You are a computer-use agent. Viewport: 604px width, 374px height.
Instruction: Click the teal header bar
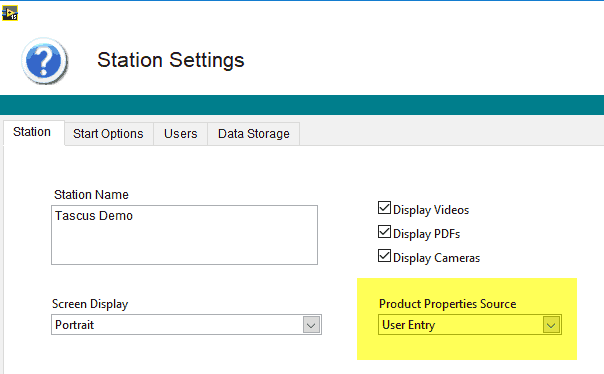302,105
